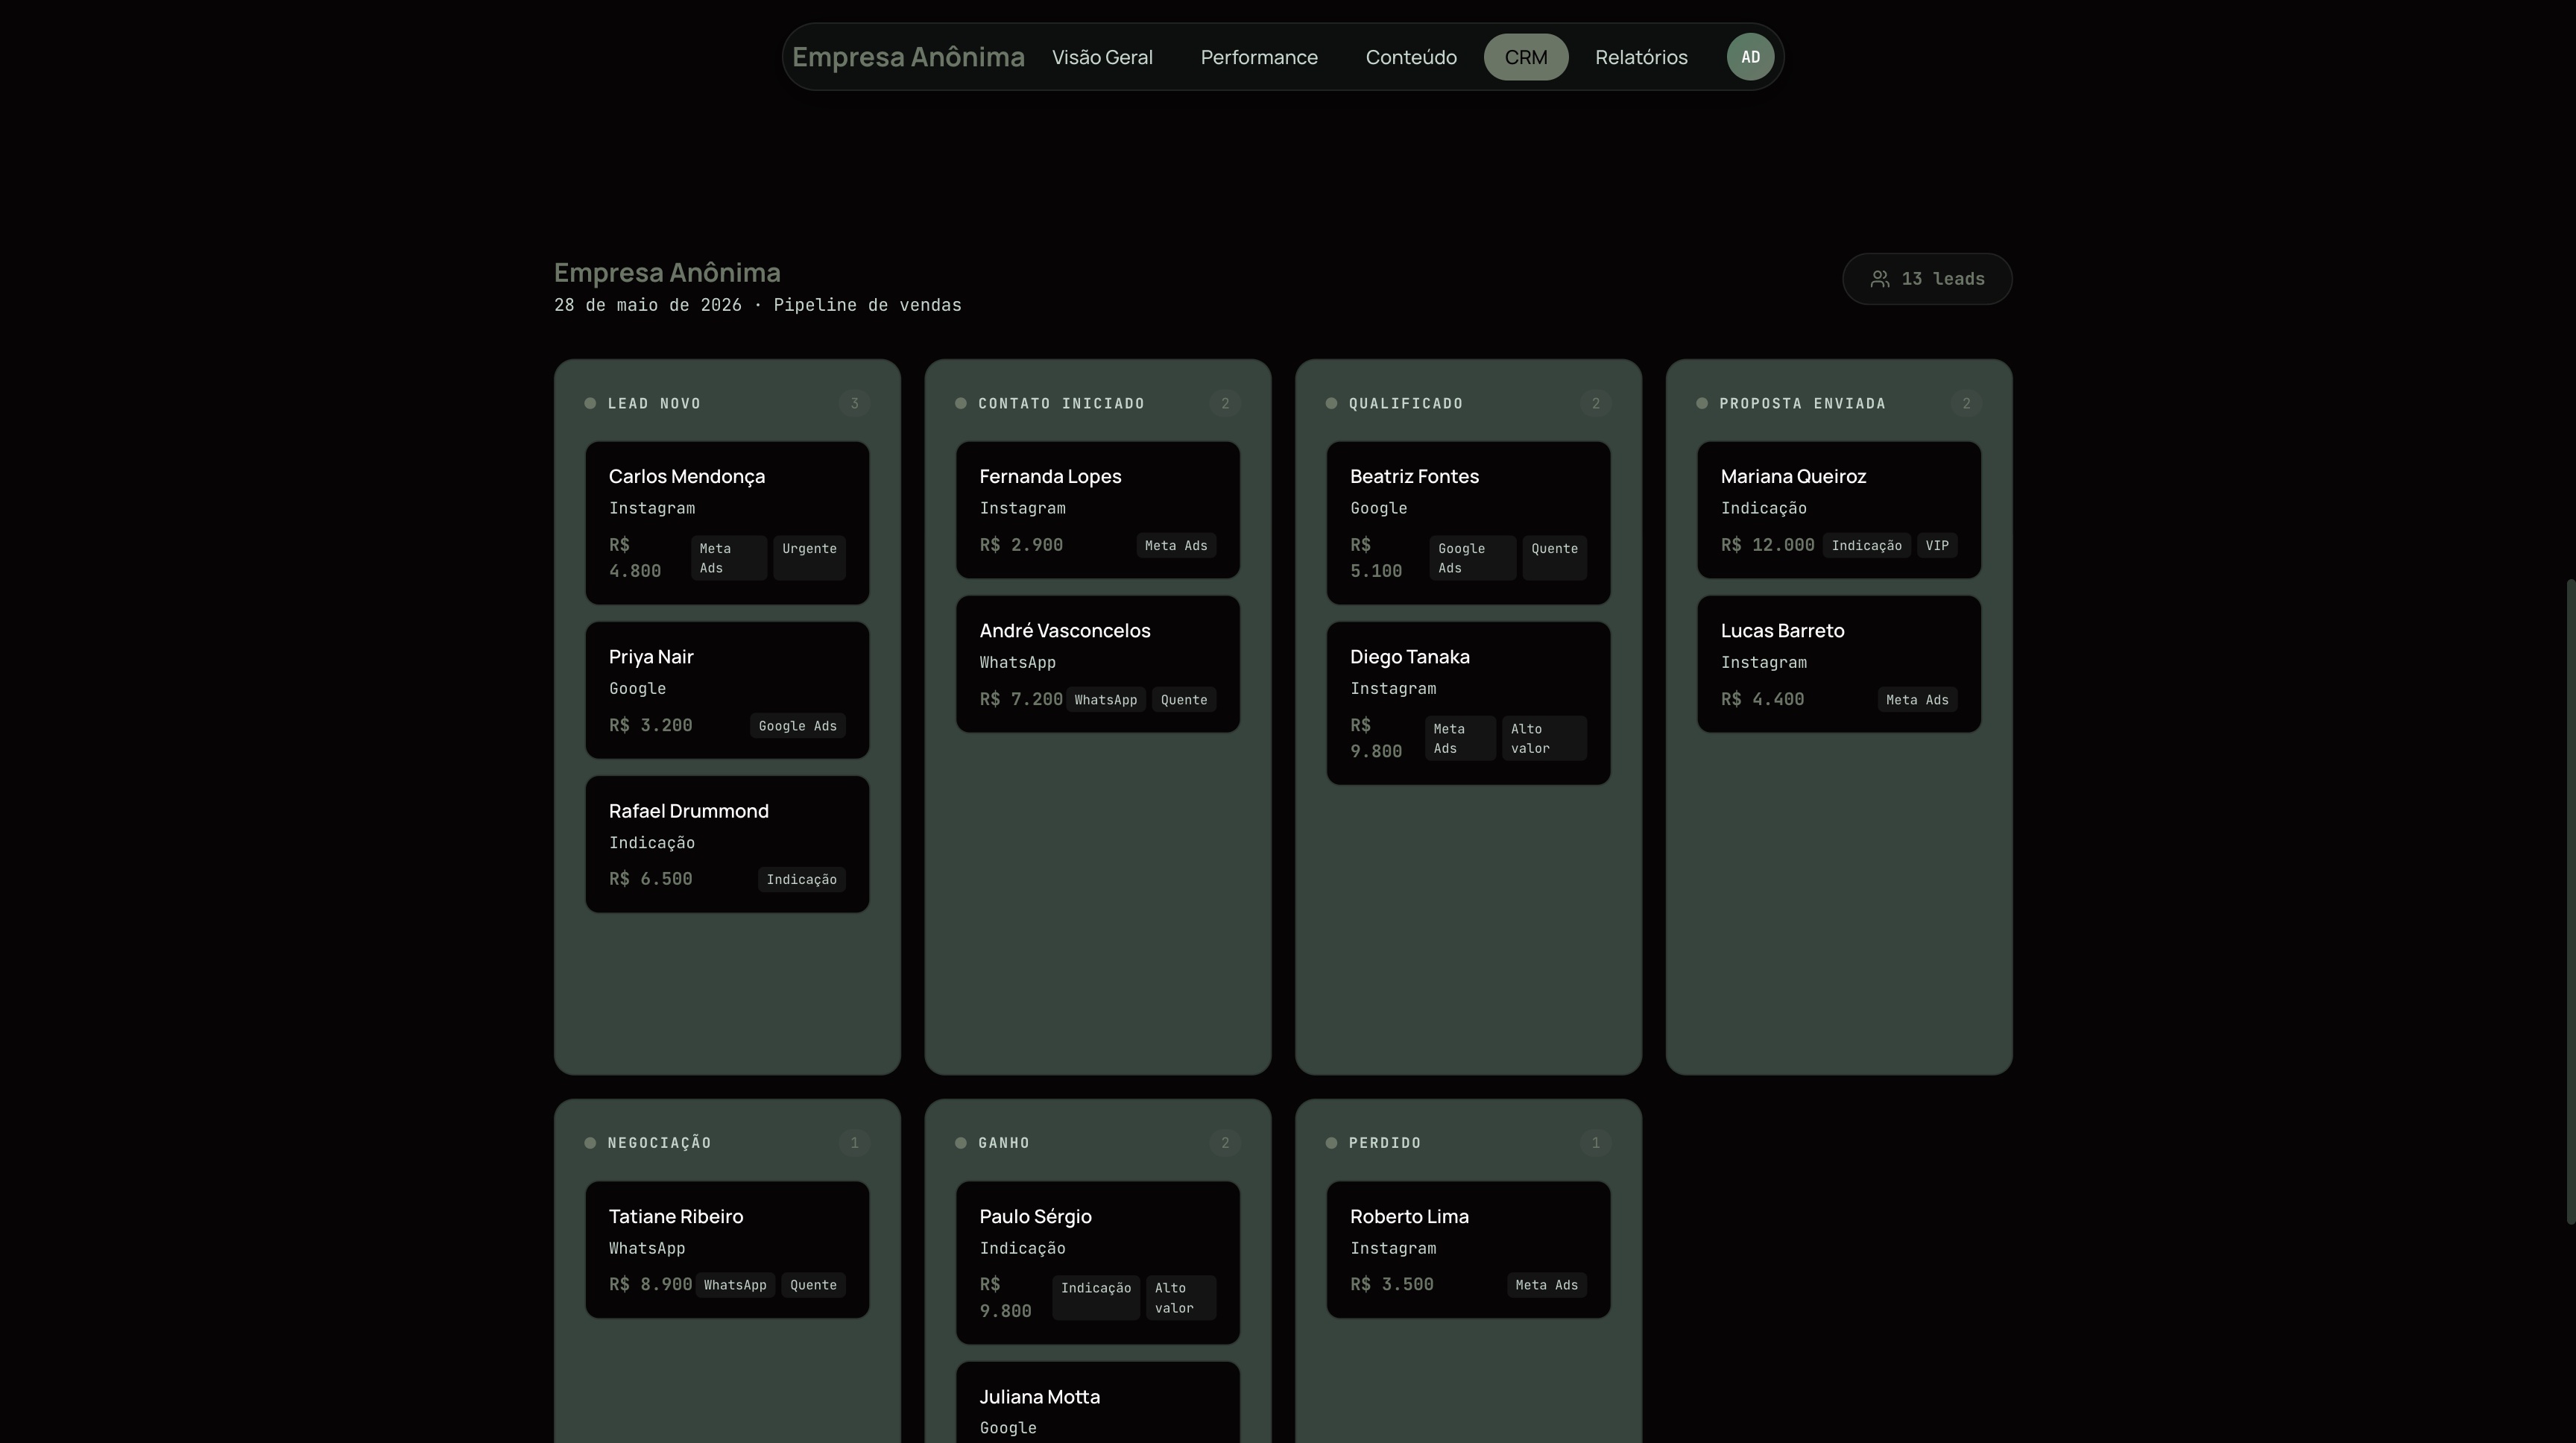Click Meta Ads tag on Lucas Barreto
This screenshot has height=1443, width=2576.
[x=1917, y=700]
